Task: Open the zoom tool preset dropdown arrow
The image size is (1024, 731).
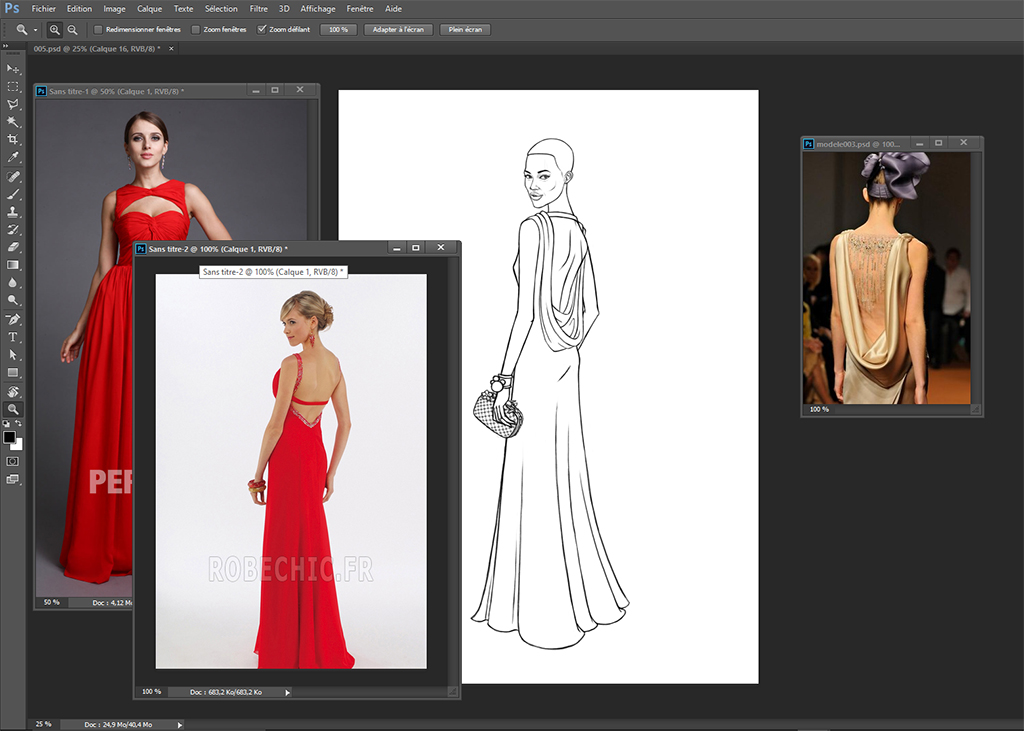Action: [35, 30]
